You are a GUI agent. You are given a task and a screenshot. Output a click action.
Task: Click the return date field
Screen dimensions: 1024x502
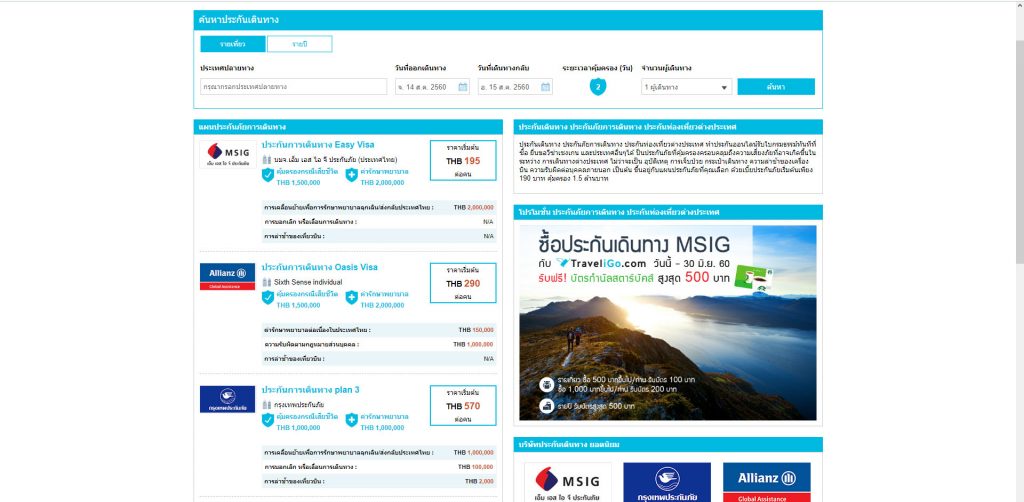pyautogui.click(x=508, y=87)
